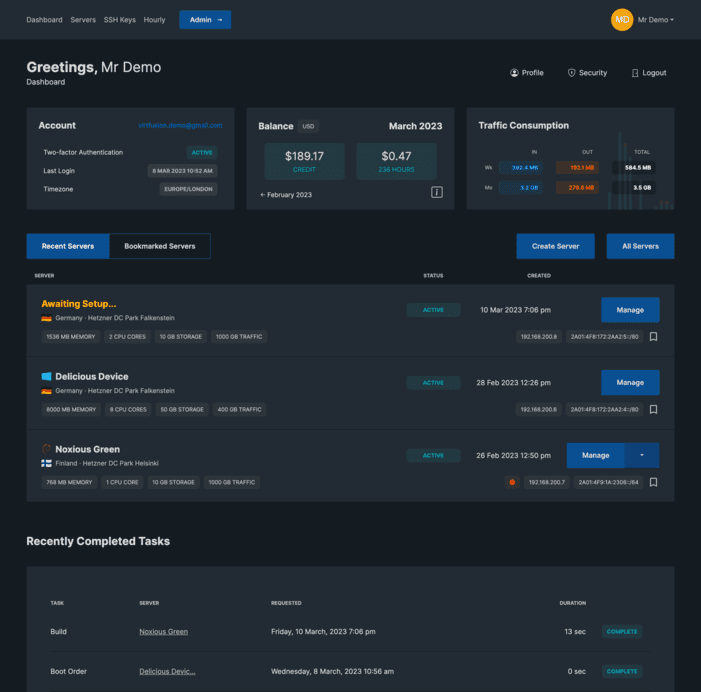Click the two-factor ACTIVE badge
This screenshot has width=701, height=692.
[x=202, y=152]
